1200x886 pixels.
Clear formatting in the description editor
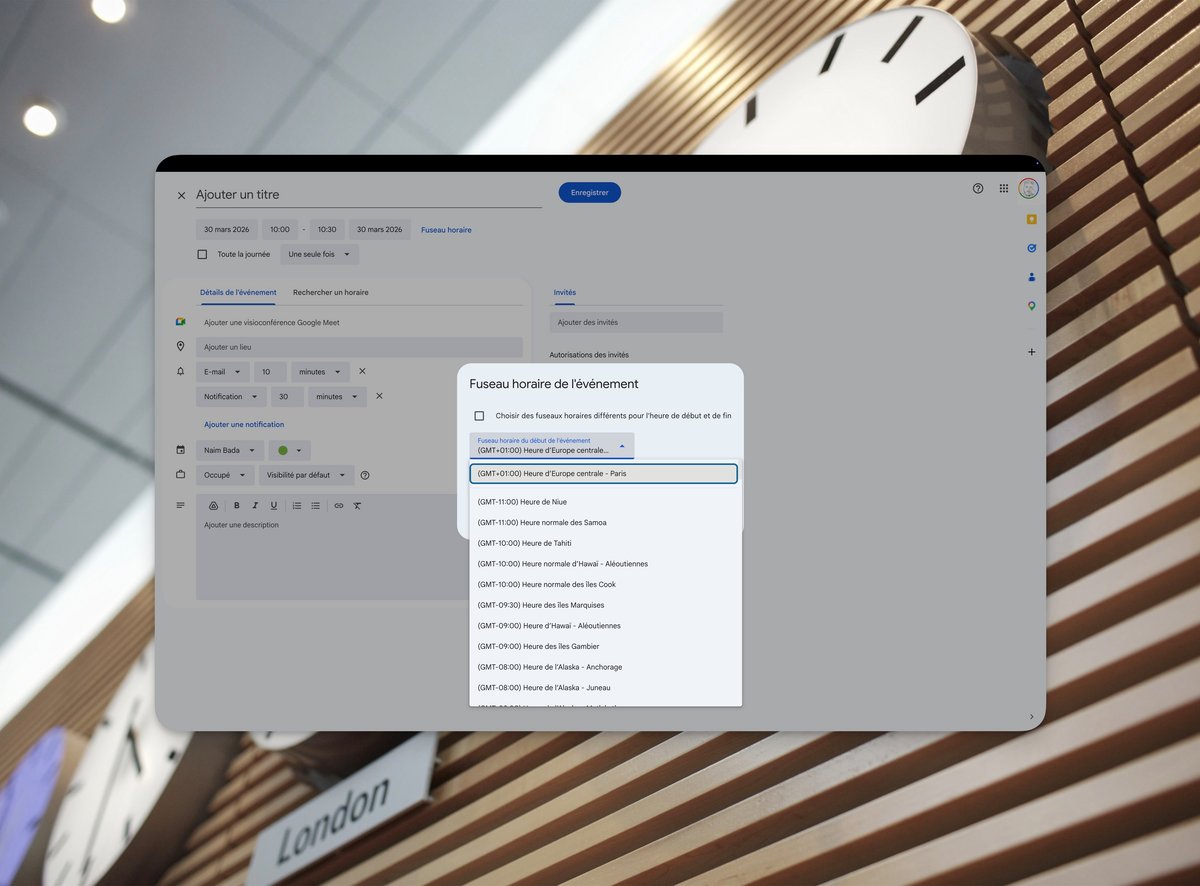pos(357,505)
